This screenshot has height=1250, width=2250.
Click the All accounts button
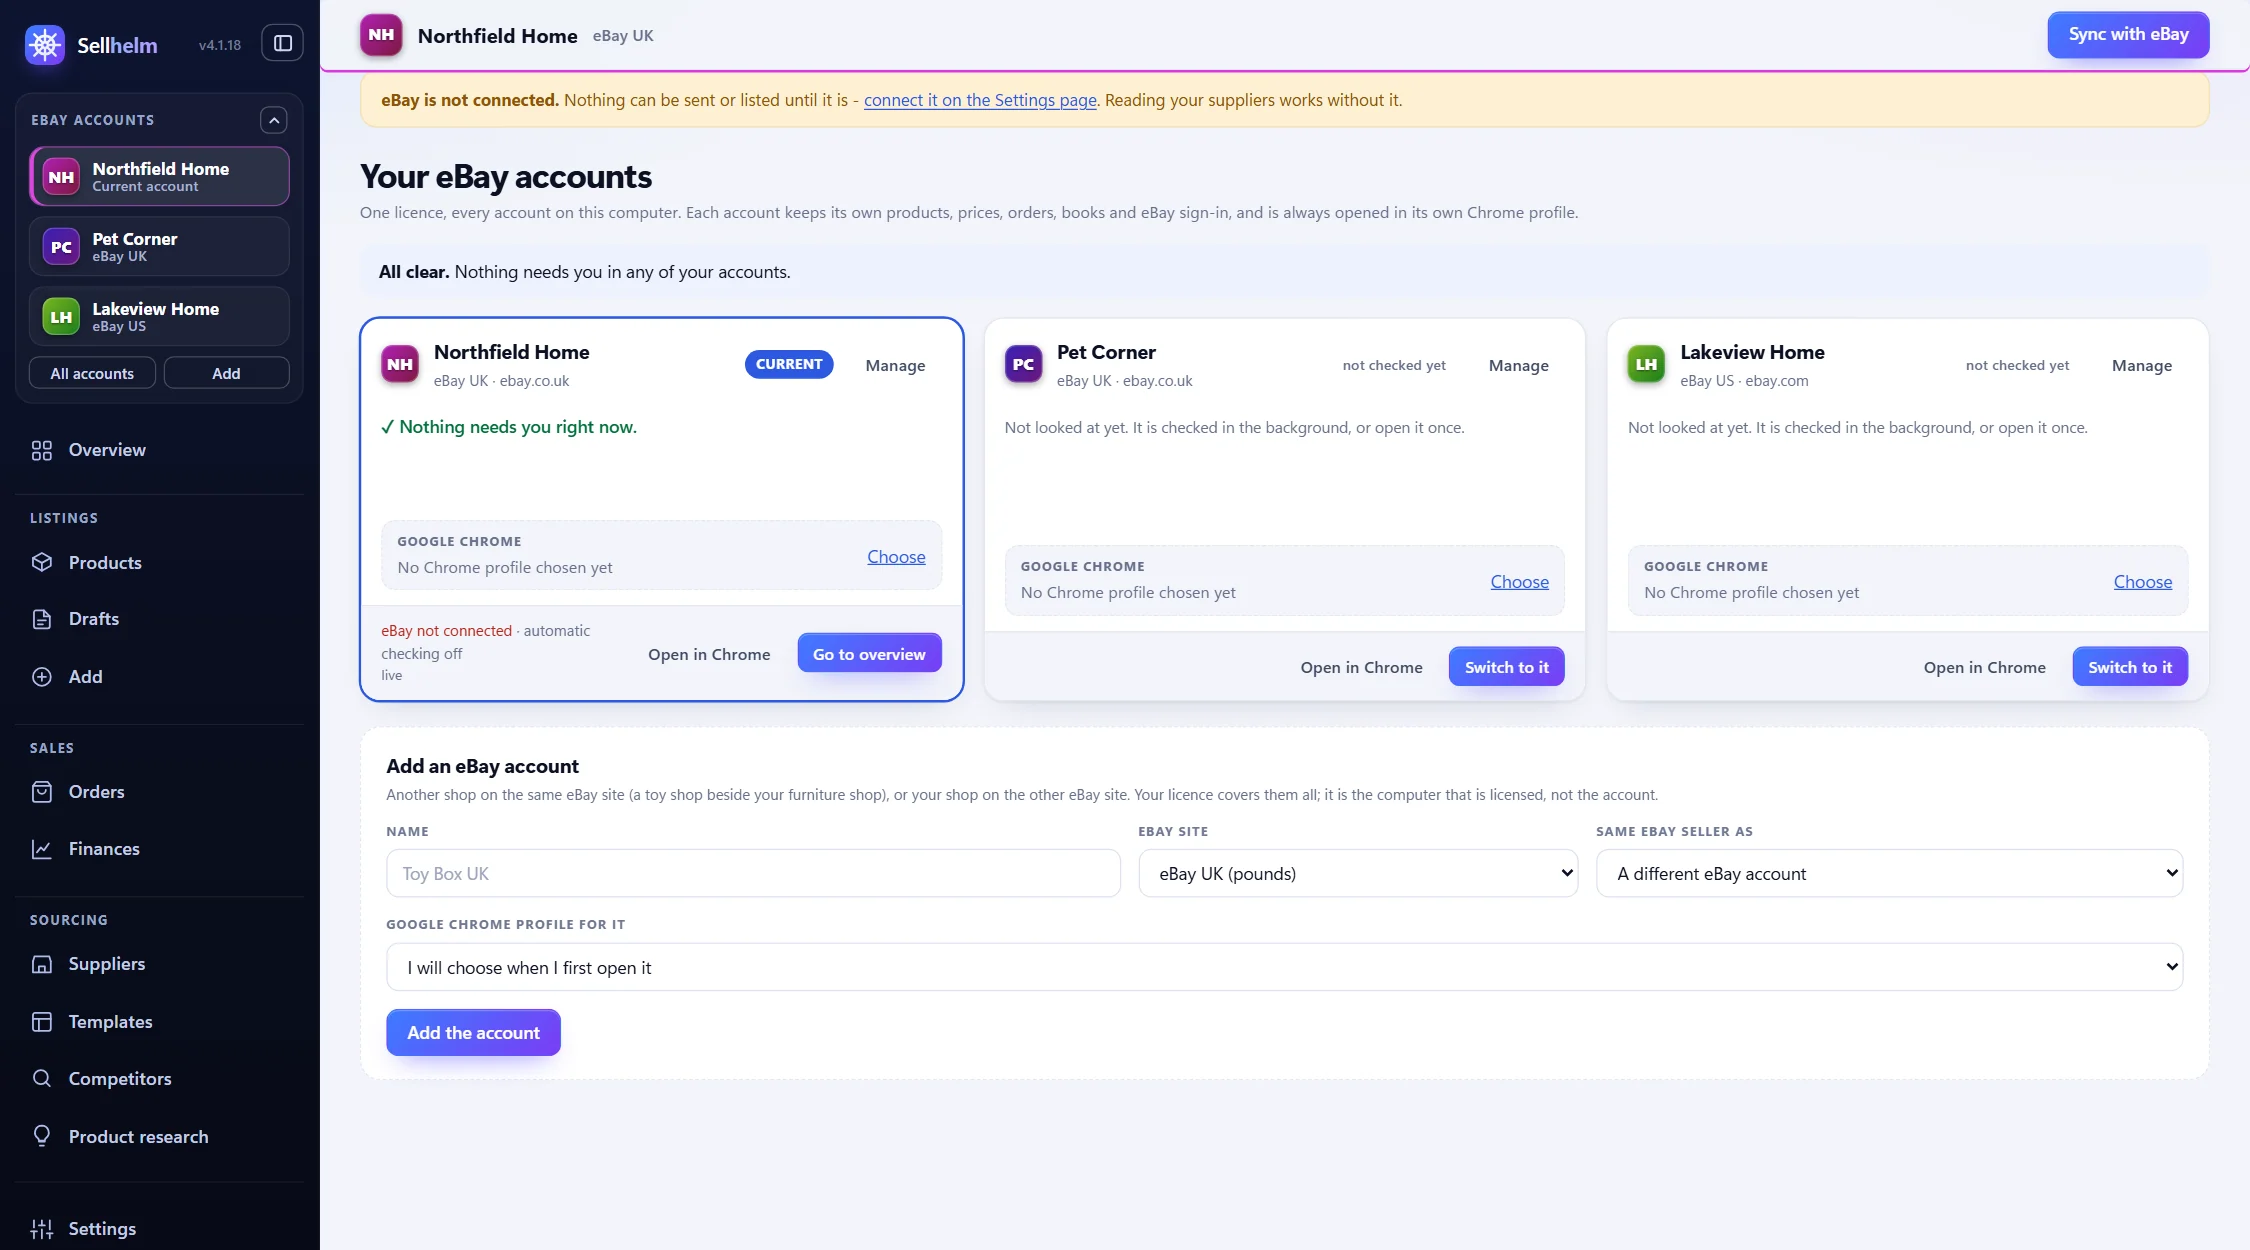tap(92, 373)
